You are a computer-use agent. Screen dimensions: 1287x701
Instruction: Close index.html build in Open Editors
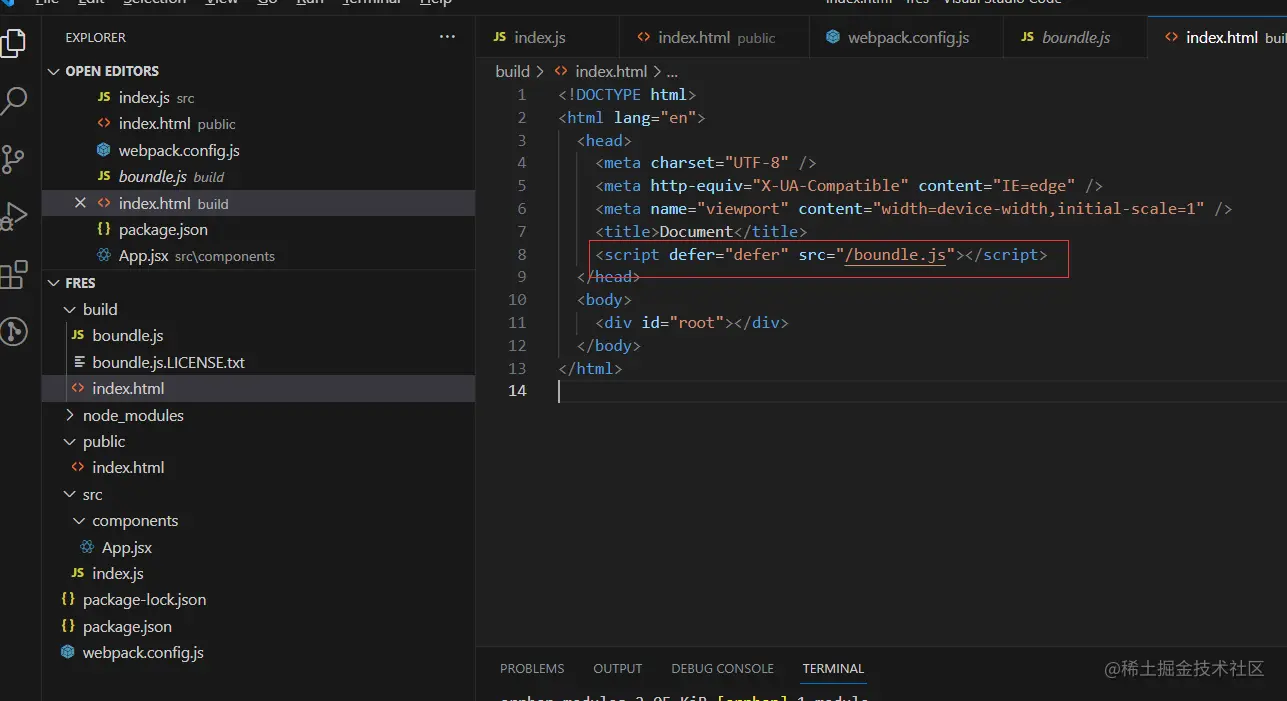click(81, 203)
